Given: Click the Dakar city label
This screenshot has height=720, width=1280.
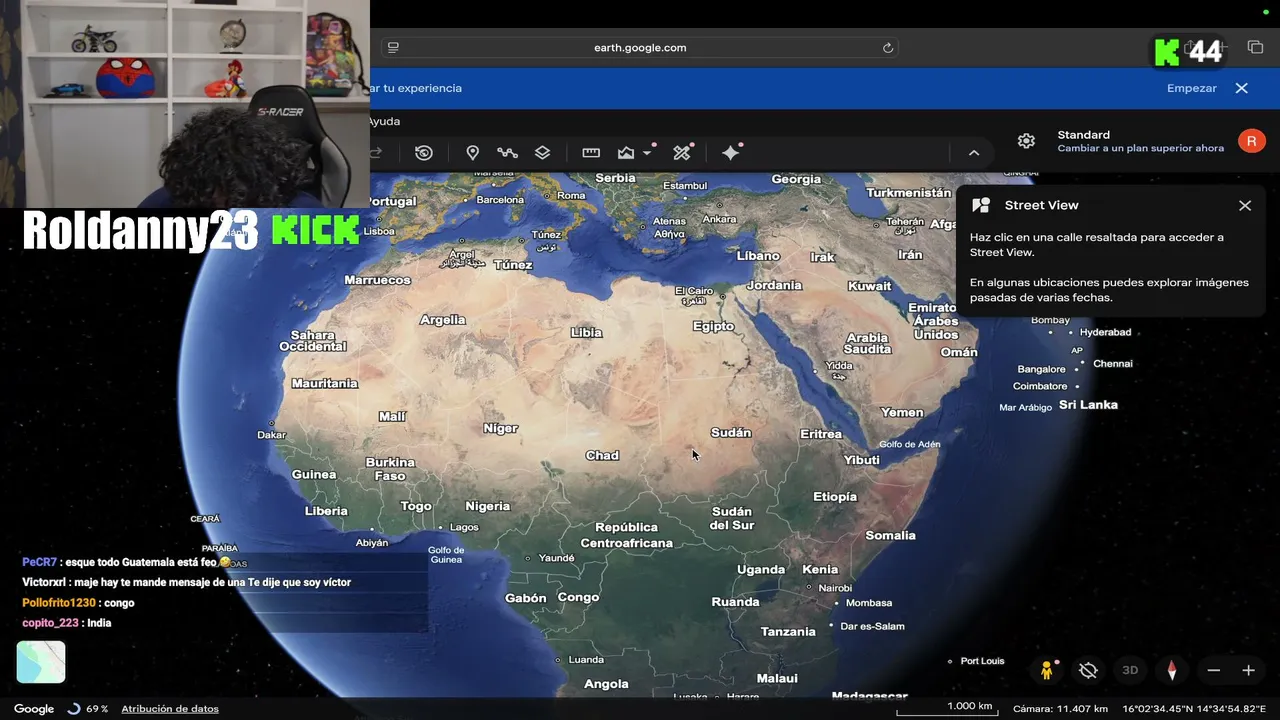Looking at the screenshot, I should click(x=271, y=435).
